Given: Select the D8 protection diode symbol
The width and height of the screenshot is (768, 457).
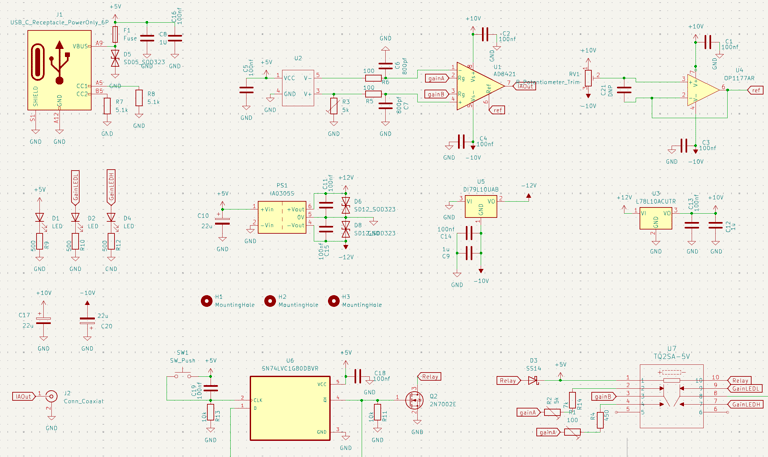Looking at the screenshot, I should (x=346, y=229).
